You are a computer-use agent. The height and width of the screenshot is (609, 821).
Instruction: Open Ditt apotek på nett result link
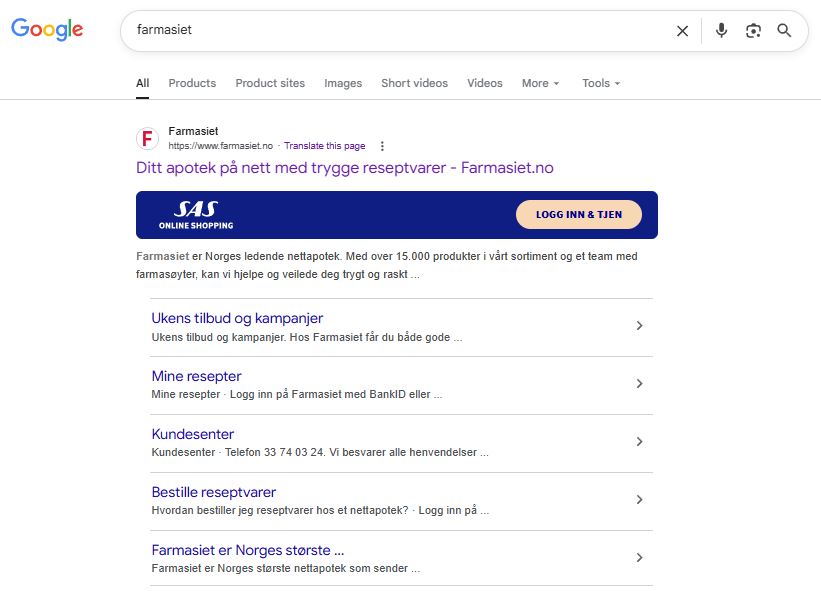pyautogui.click(x=345, y=168)
